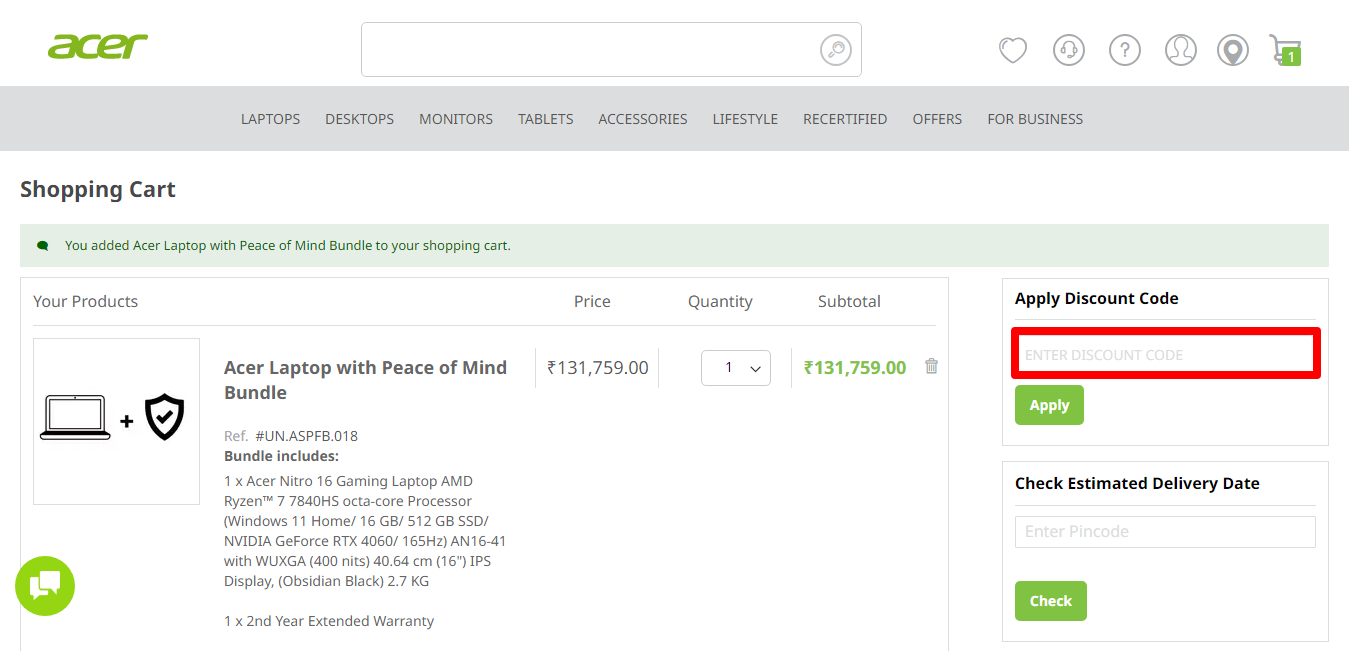Open help with the question mark icon
The width and height of the screenshot is (1349, 651).
click(1124, 49)
